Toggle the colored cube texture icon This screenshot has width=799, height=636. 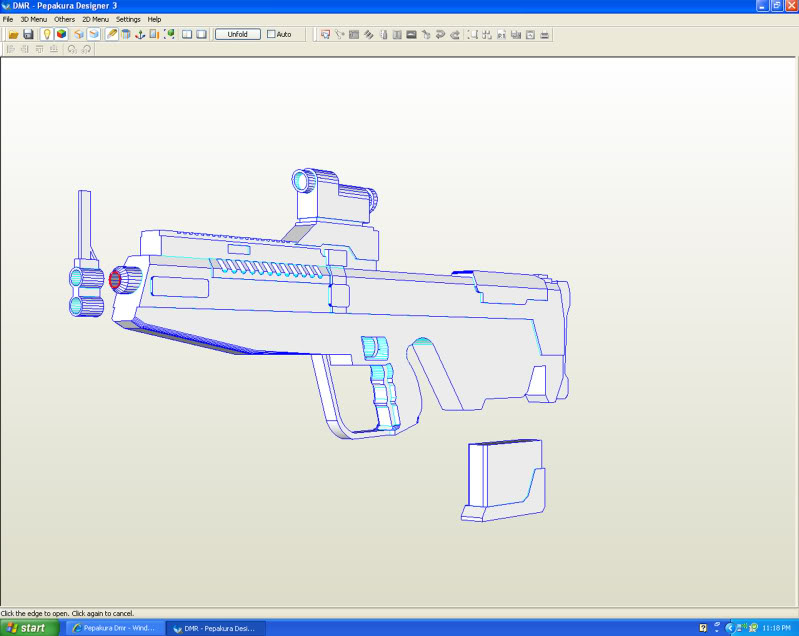click(x=62, y=35)
